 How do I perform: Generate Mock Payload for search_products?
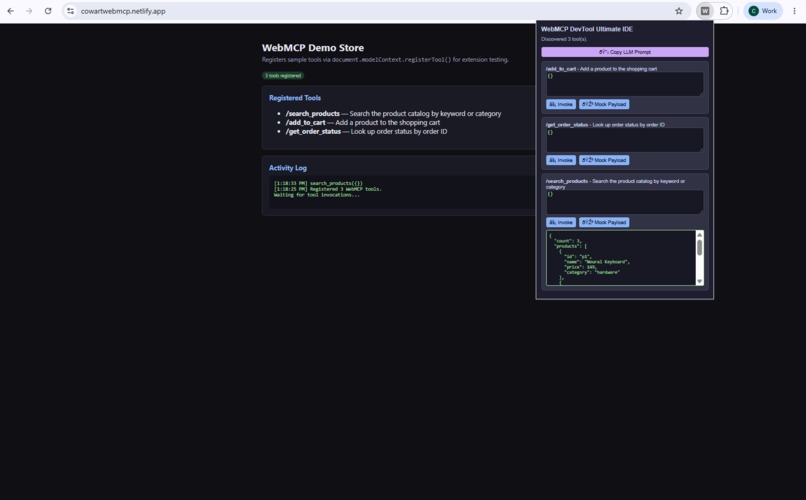(604, 223)
